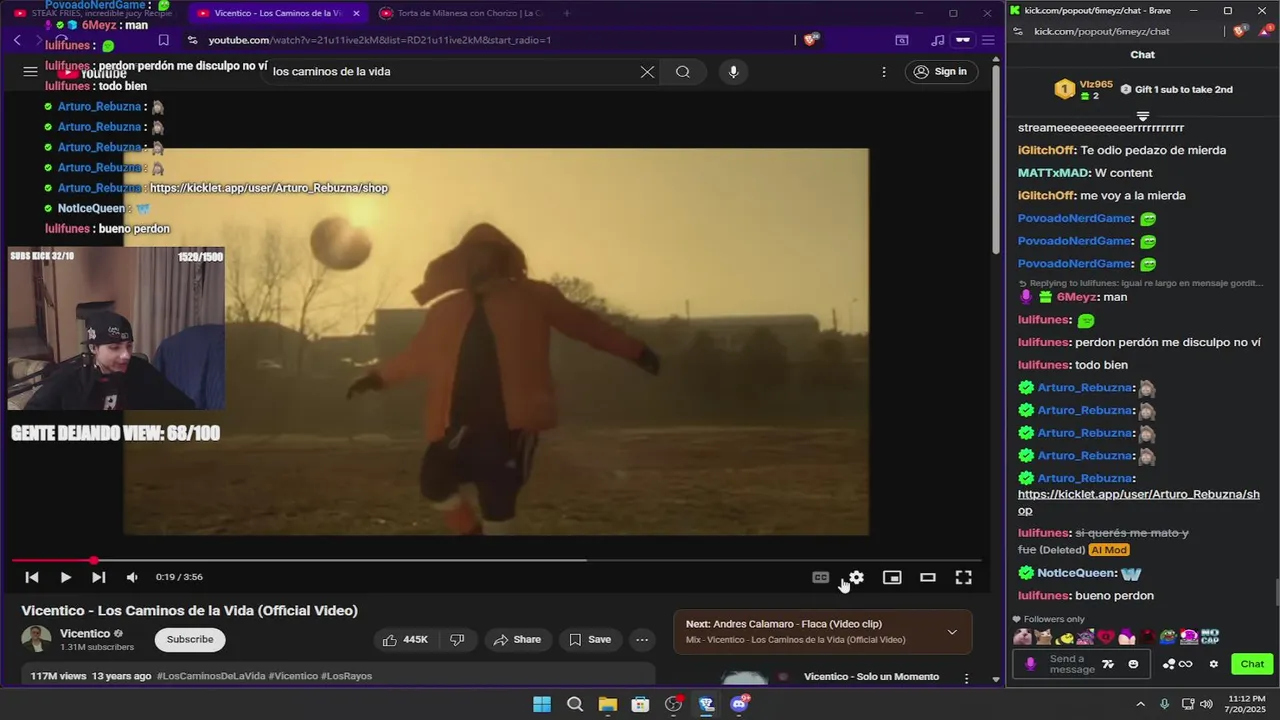Click the YouTube address bar URL
The image size is (1280, 720).
[x=380, y=40]
